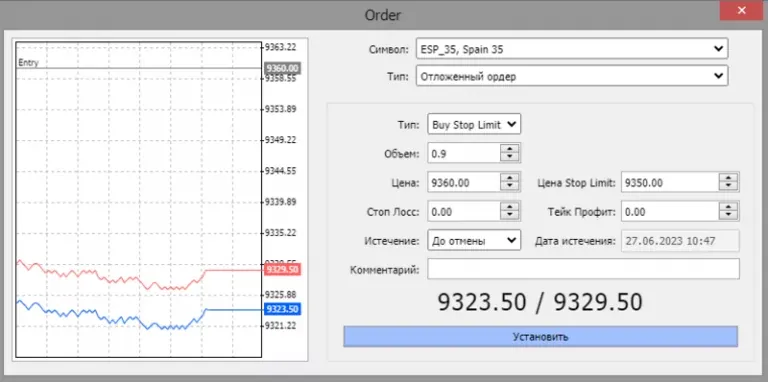Decrease Тейк Профит value with down arrow
The width and height of the screenshot is (768, 382).
(728, 215)
